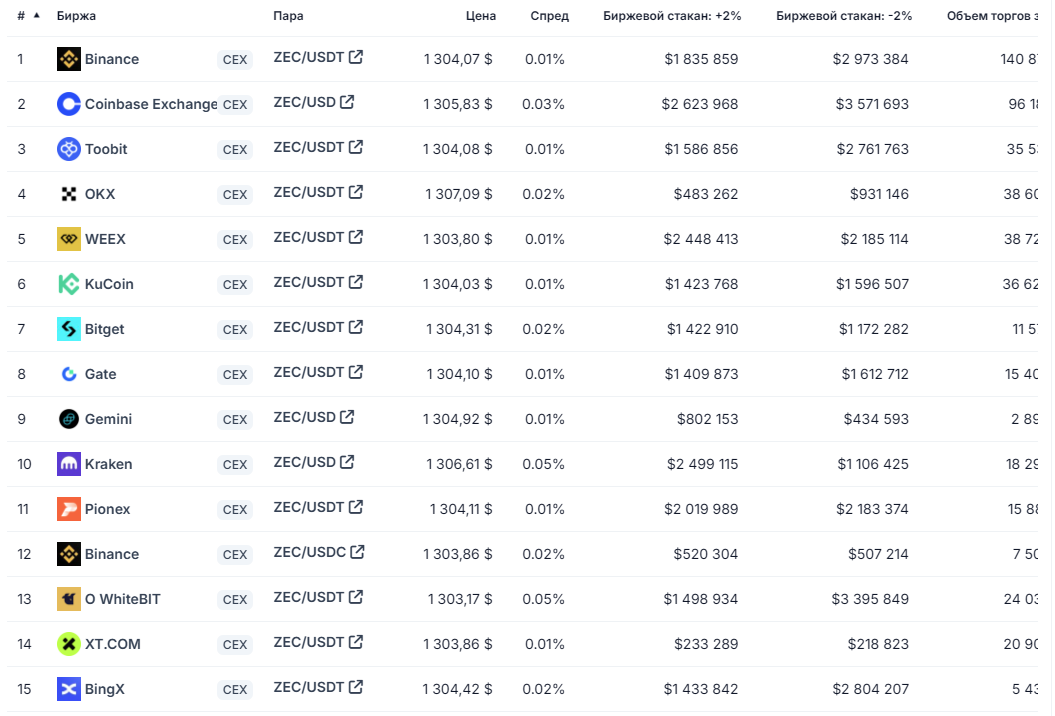Click the Bitget logo icon
This screenshot has width=1055, height=716.
point(69,329)
